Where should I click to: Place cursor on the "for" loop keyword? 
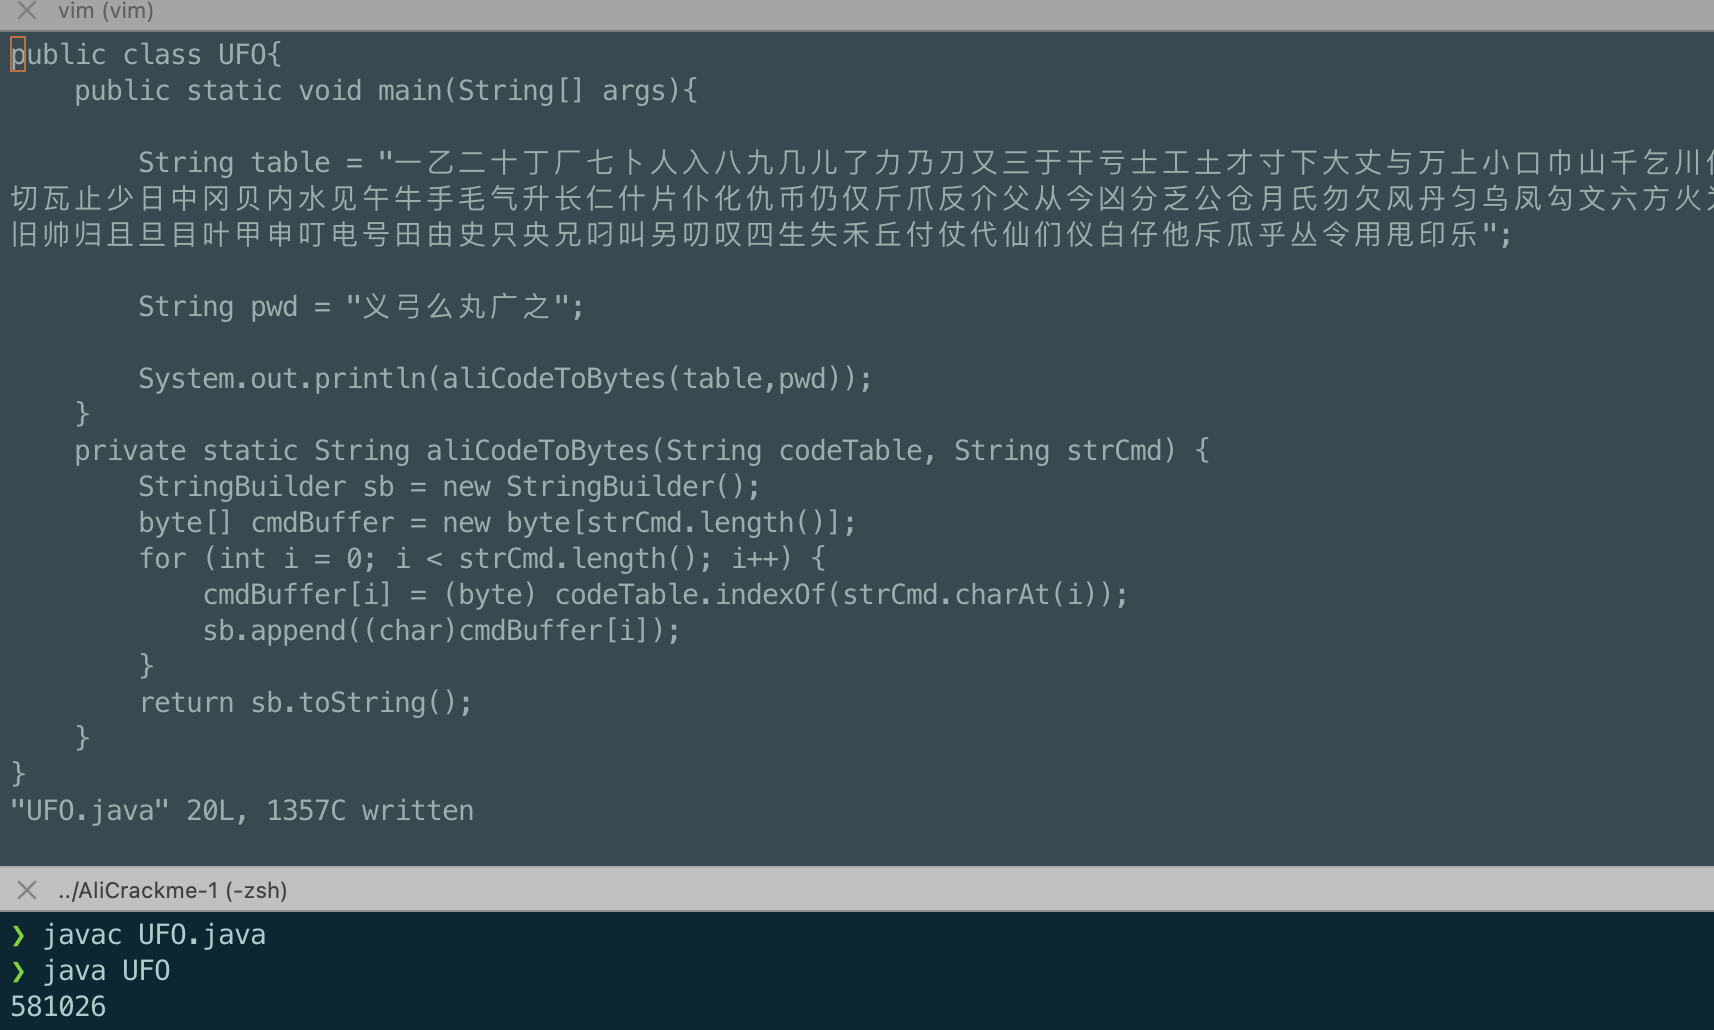pos(162,559)
